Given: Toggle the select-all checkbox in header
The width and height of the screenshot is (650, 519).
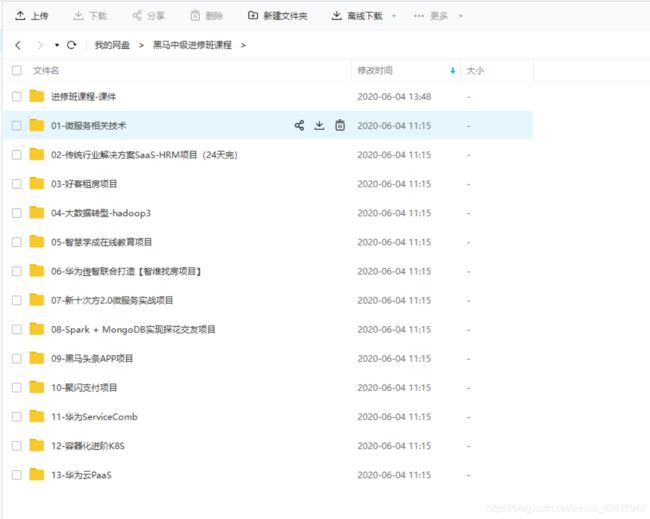Looking at the screenshot, I should coord(17,70).
